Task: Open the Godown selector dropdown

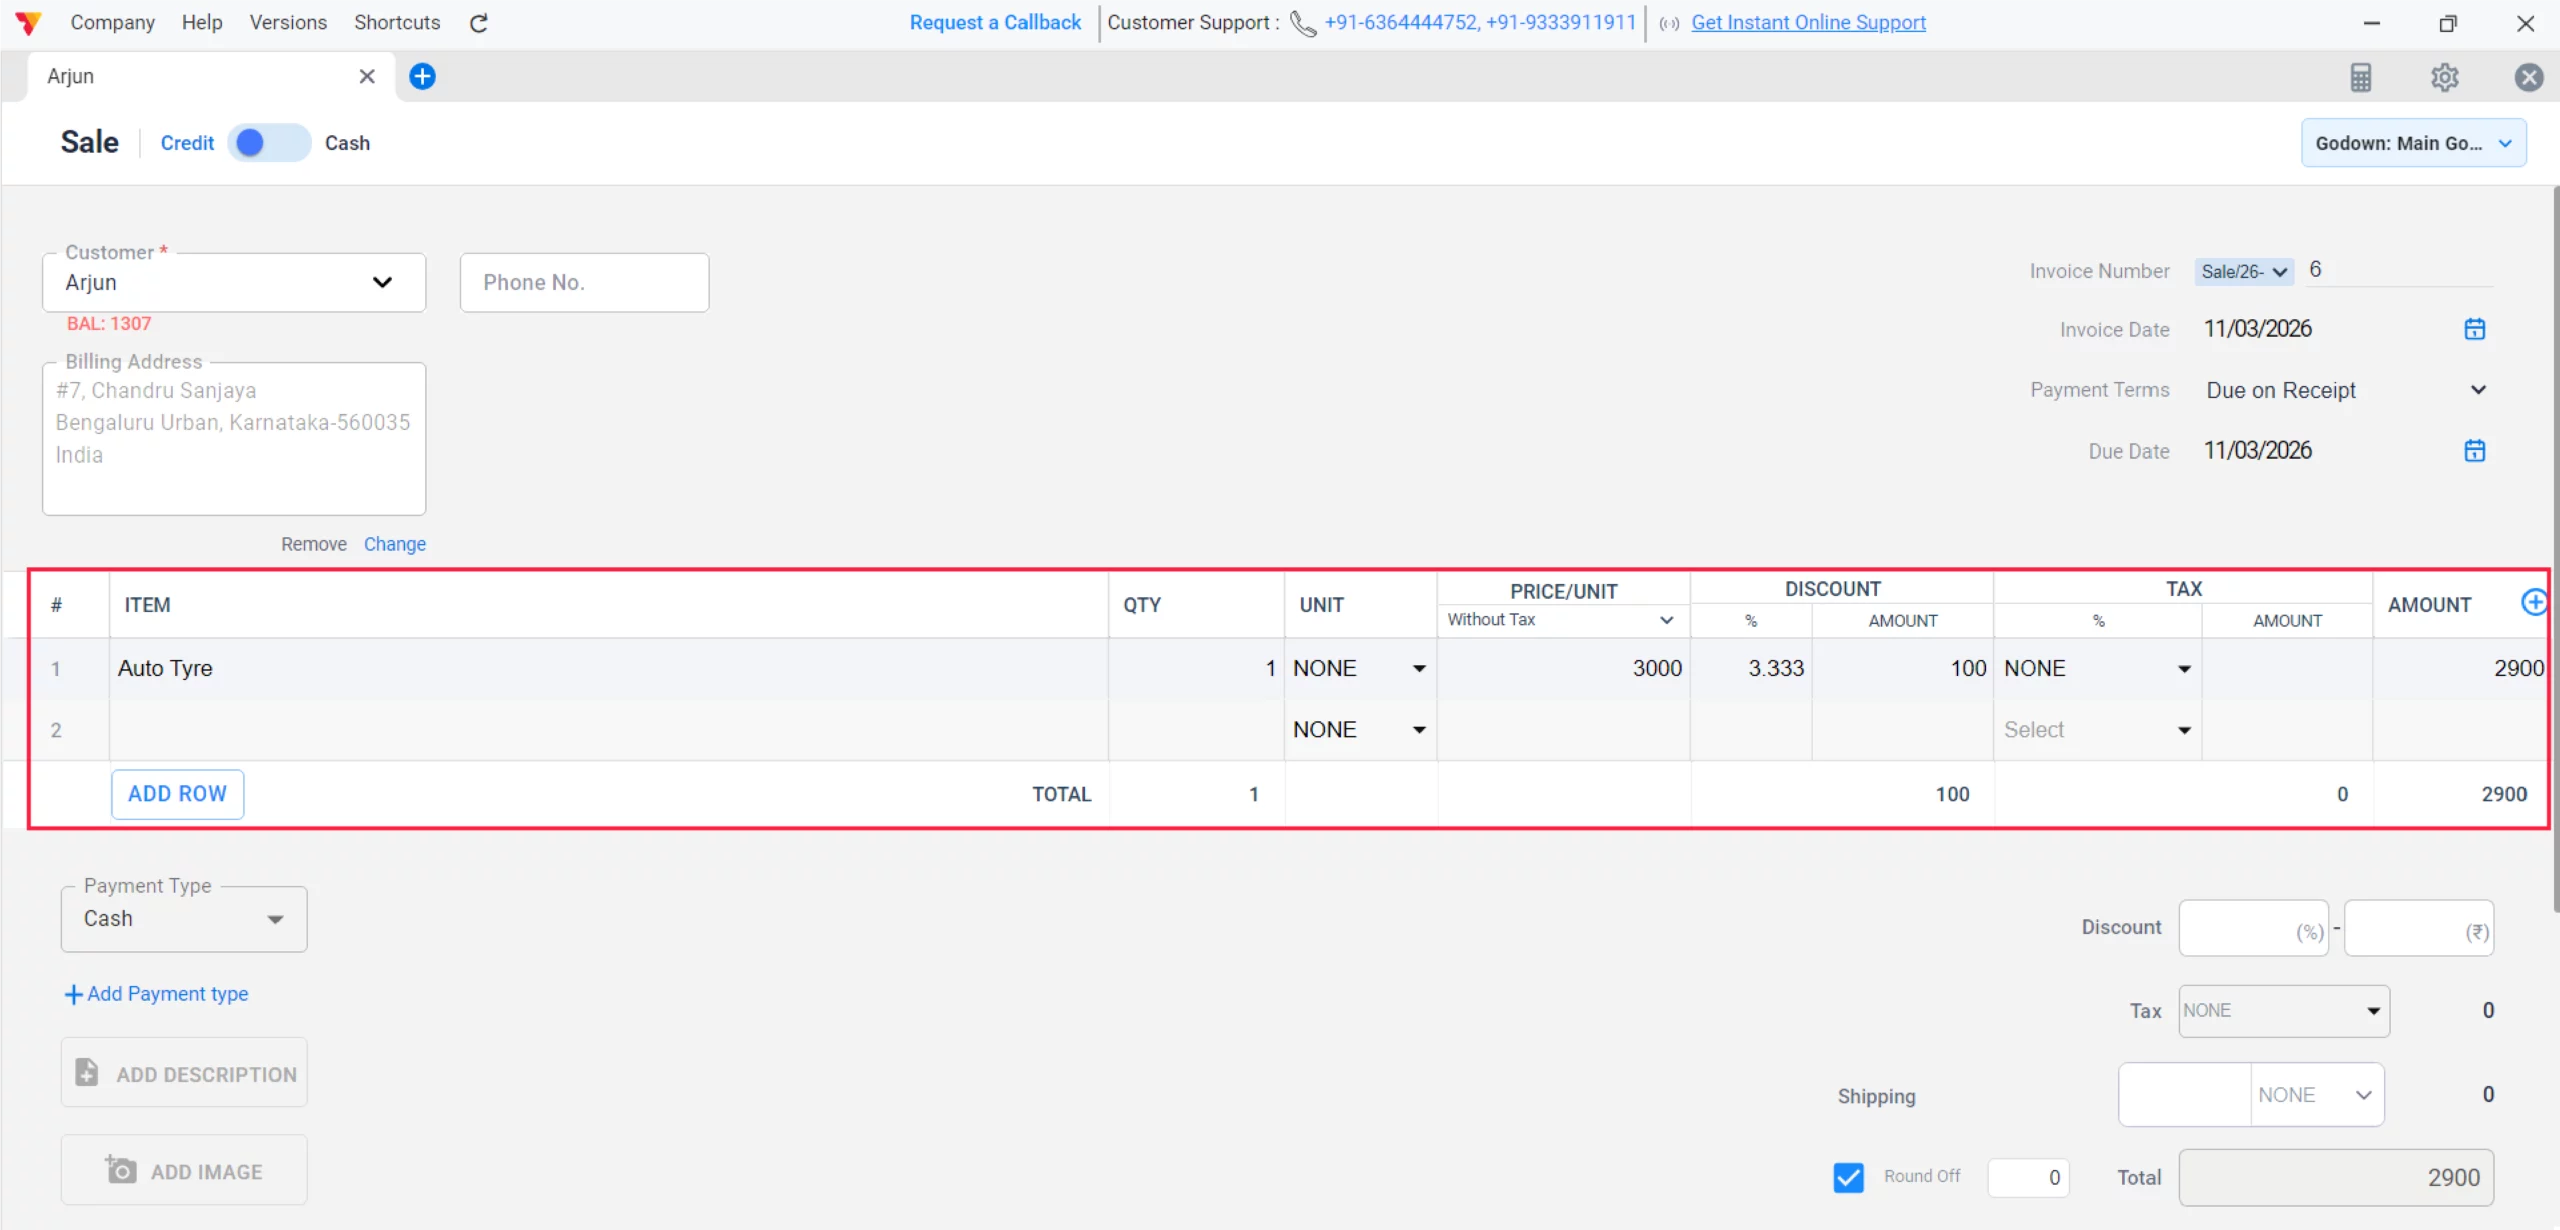Action: pos(2412,143)
